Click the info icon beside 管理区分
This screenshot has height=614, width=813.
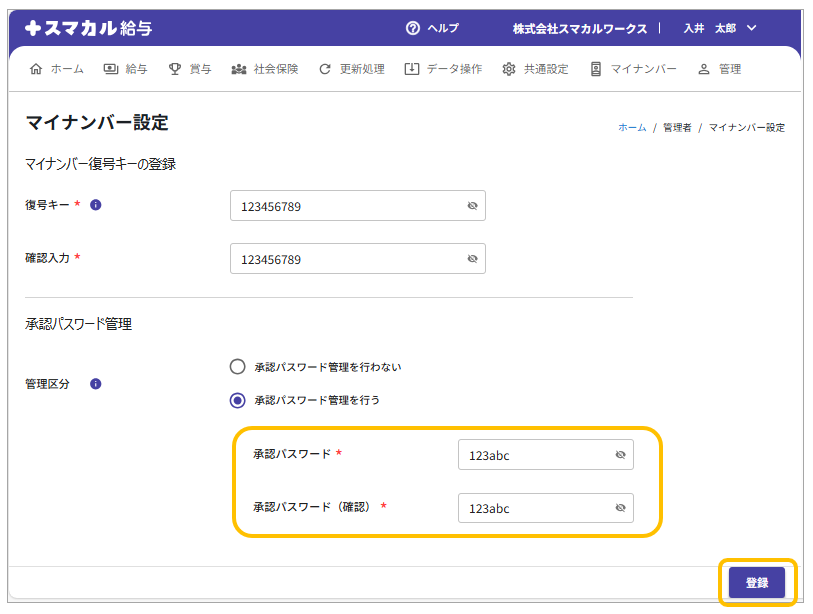tap(96, 384)
